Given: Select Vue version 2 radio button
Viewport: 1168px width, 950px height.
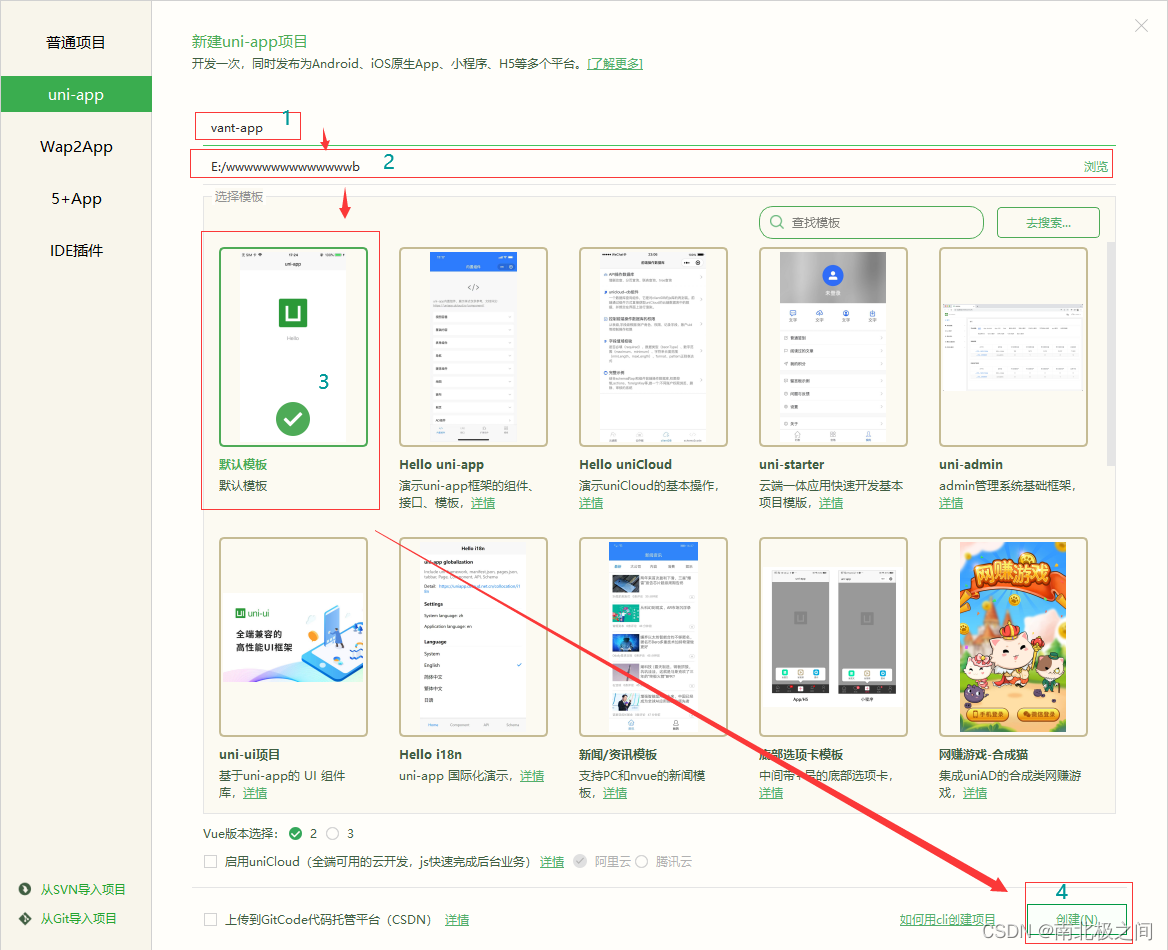Looking at the screenshot, I should (296, 833).
